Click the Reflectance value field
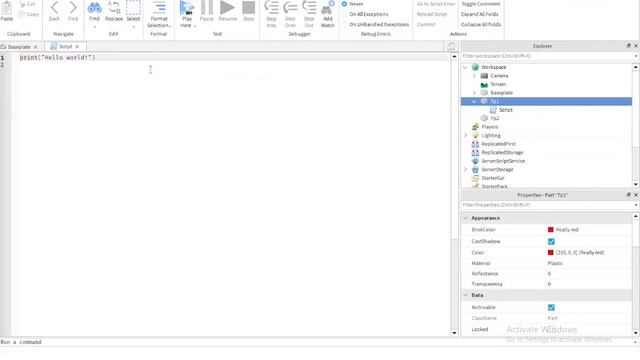Image resolution: width=640 pixels, height=360 pixels. click(589, 273)
